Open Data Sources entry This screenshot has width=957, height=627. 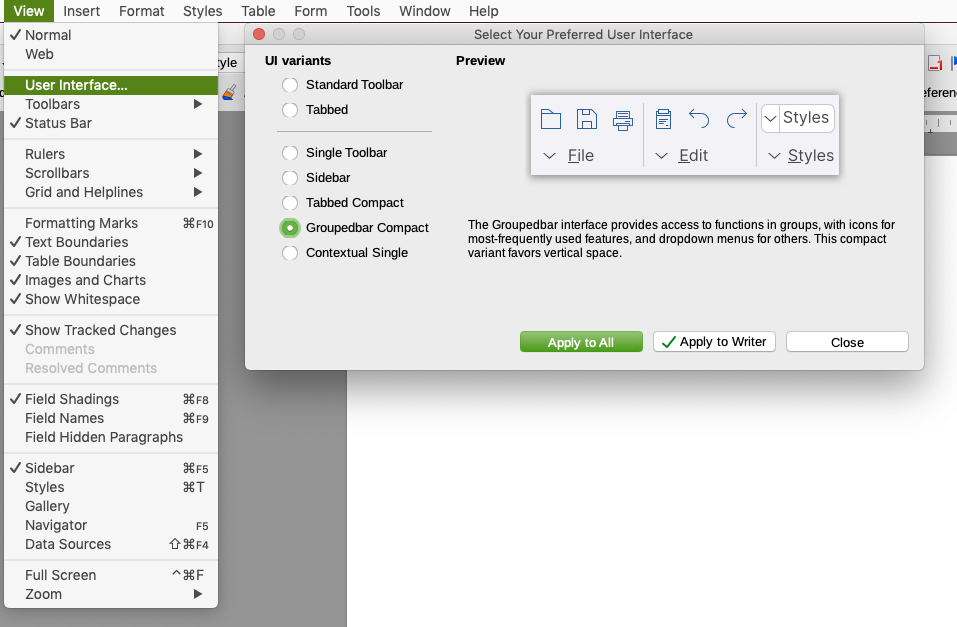coord(110,543)
